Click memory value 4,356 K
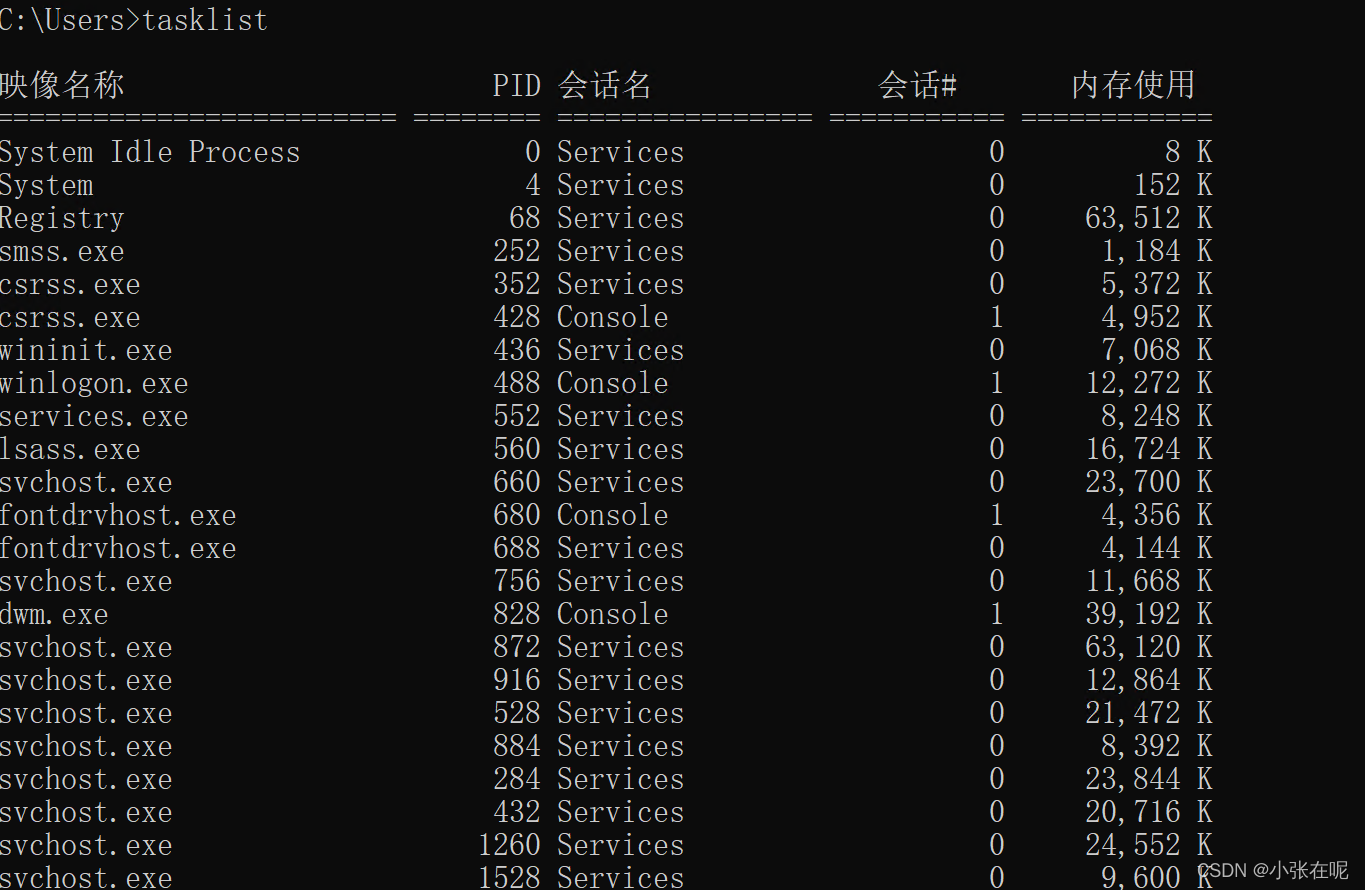 [1157, 515]
